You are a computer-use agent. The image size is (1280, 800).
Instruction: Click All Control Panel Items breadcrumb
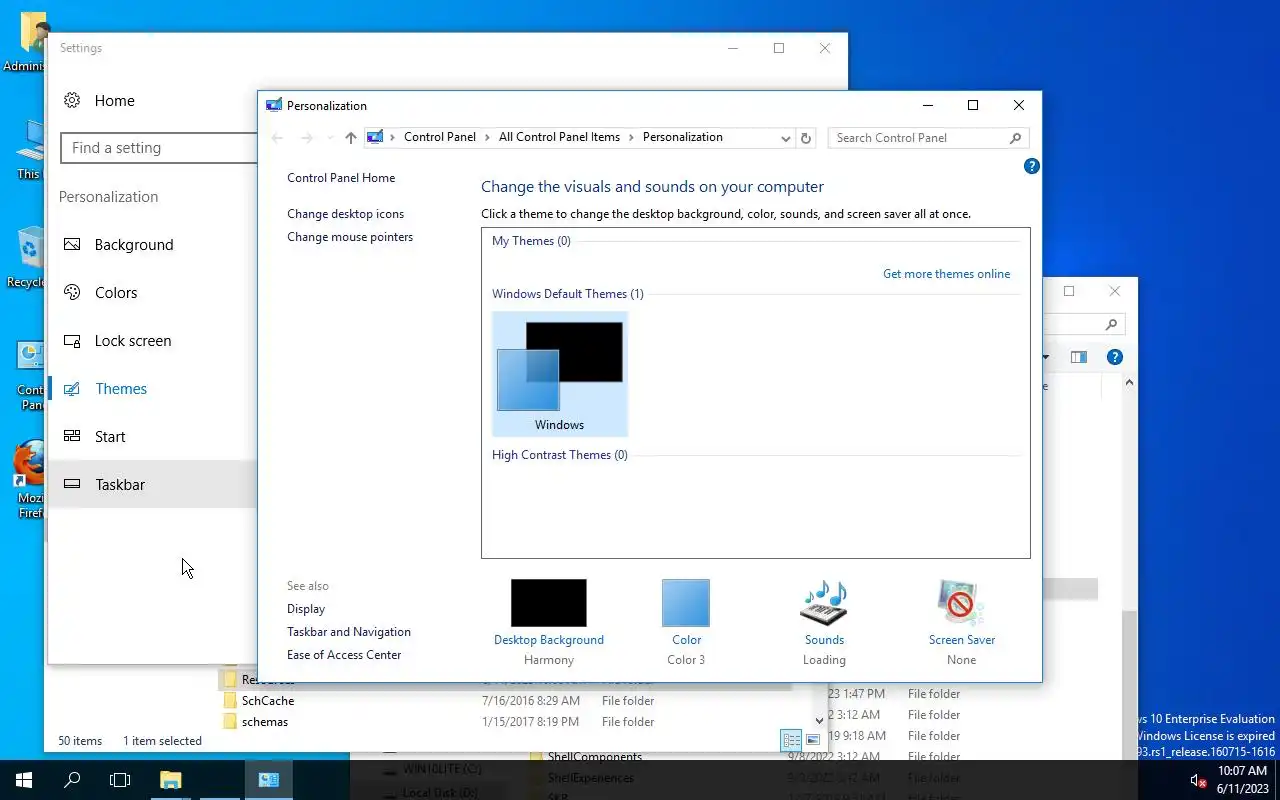(559, 137)
